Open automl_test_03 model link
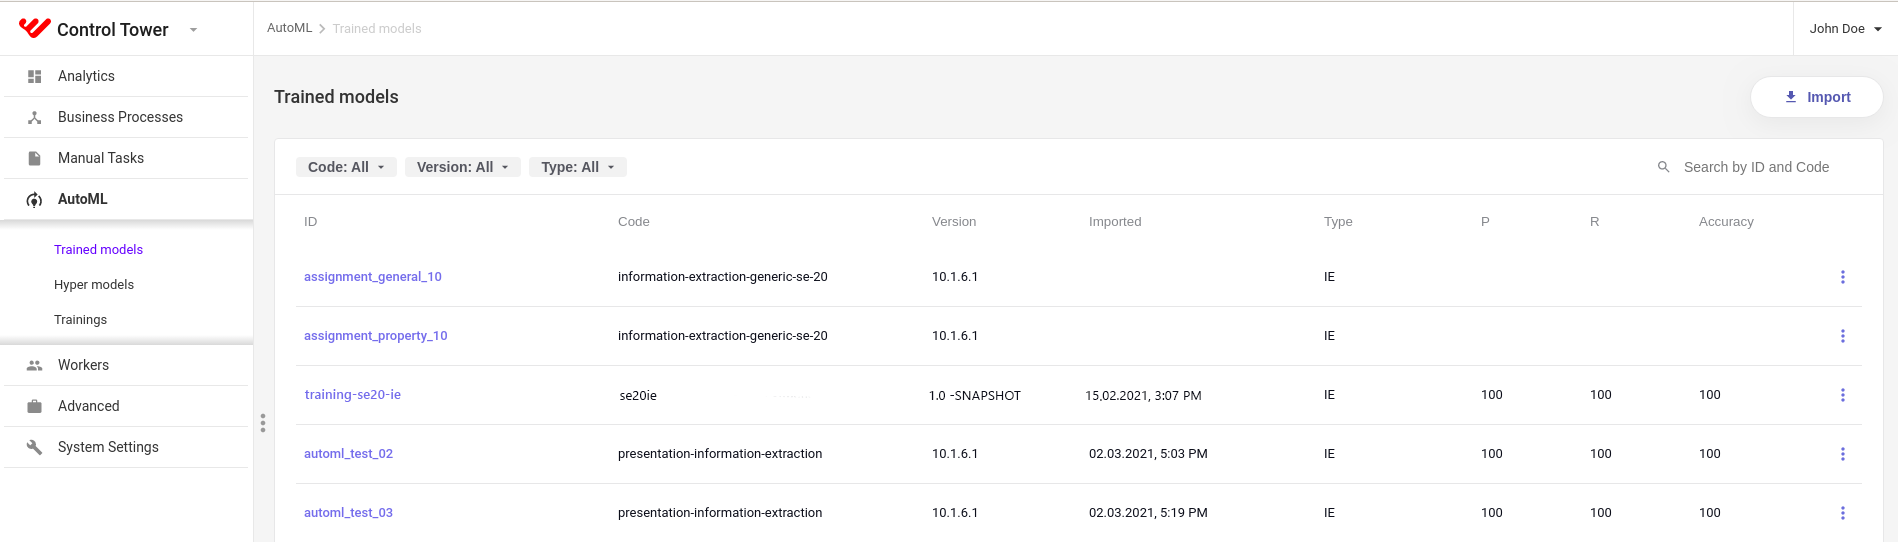The image size is (1898, 542). pos(348,512)
